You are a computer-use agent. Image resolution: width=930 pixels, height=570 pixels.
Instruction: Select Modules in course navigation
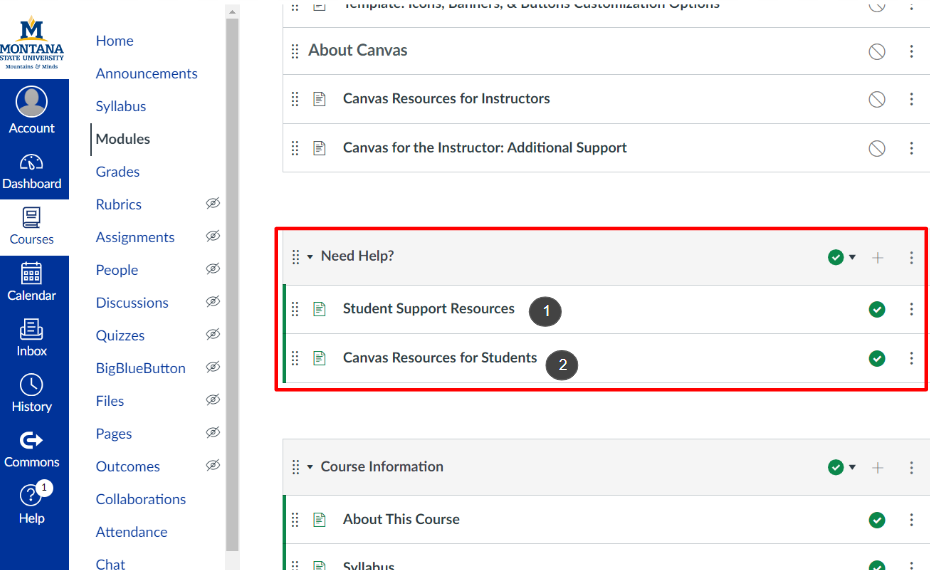[123, 139]
